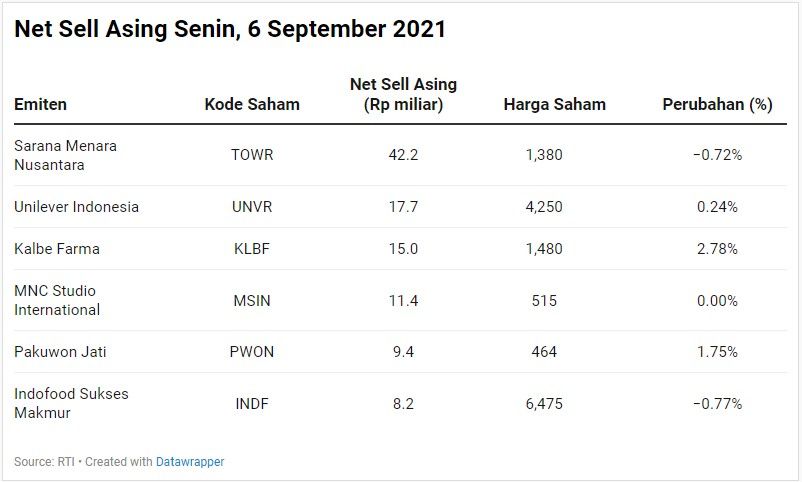
Task: Click the table title heading
Action: [x=230, y=30]
